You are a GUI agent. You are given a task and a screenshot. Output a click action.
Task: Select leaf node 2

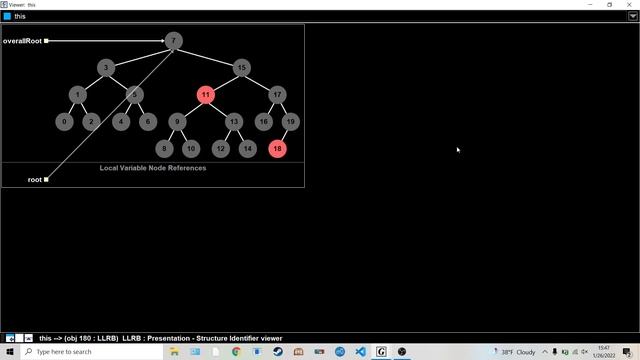pos(91,122)
